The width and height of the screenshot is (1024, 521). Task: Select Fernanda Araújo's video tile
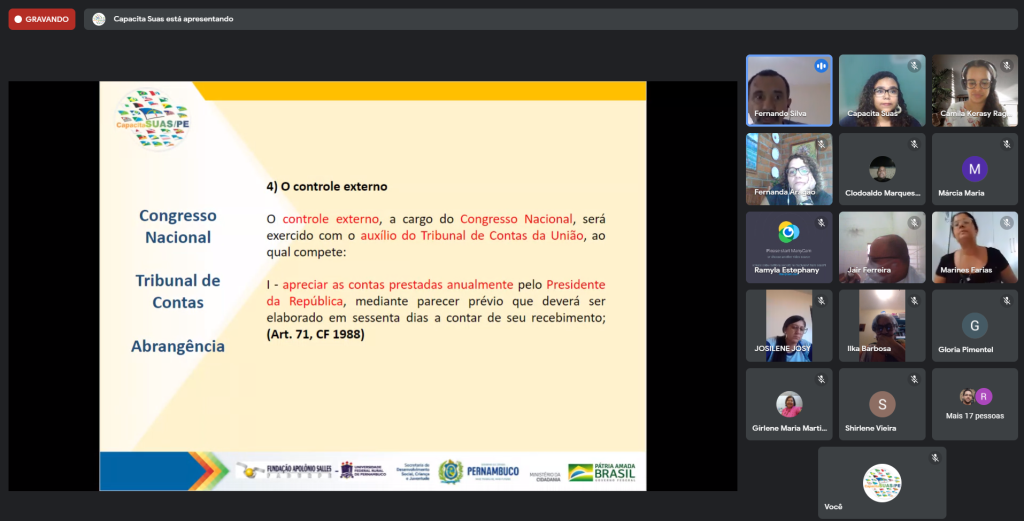coord(788,169)
